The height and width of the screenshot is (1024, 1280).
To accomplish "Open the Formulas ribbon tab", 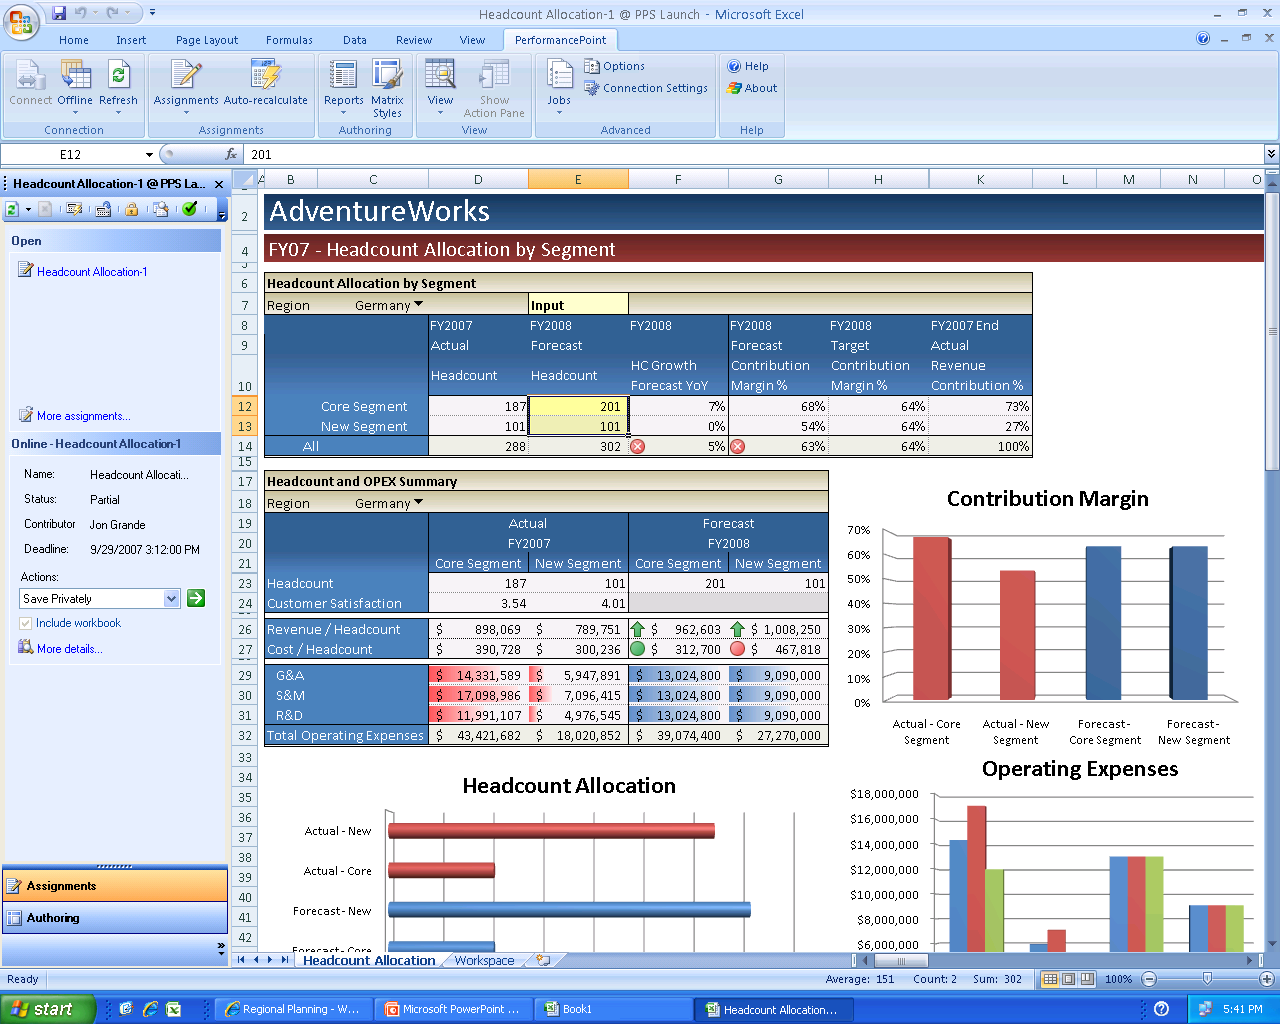I will click(x=289, y=40).
